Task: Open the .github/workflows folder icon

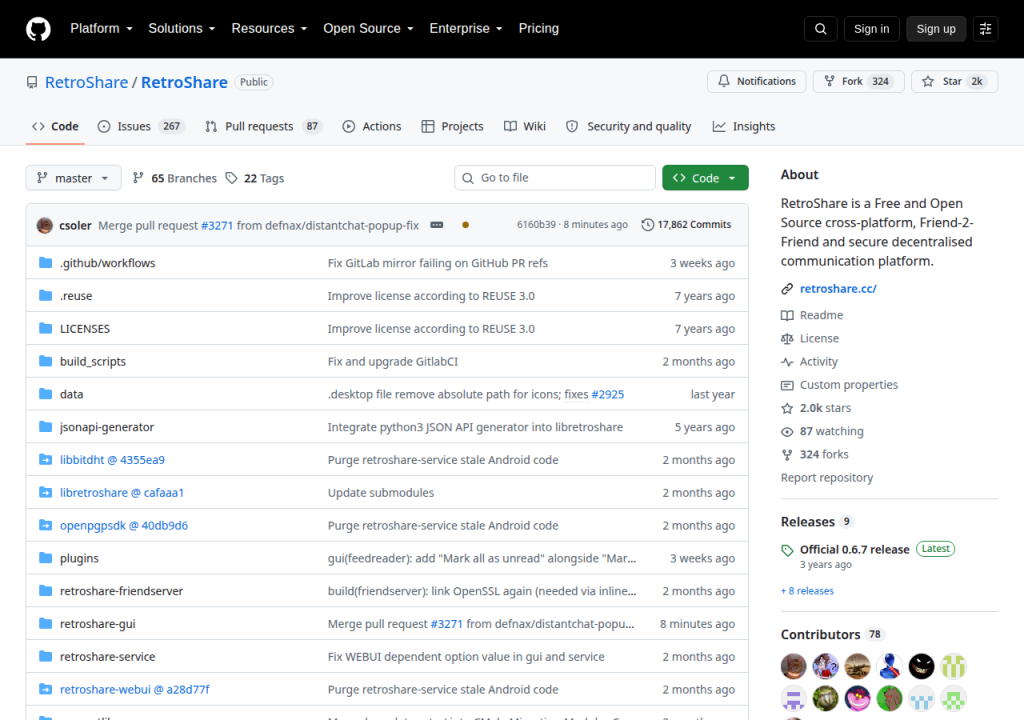Action: (46, 263)
